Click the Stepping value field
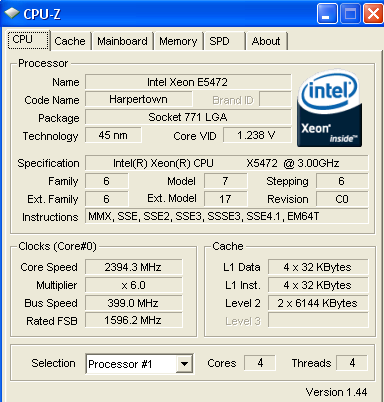 tap(342, 181)
